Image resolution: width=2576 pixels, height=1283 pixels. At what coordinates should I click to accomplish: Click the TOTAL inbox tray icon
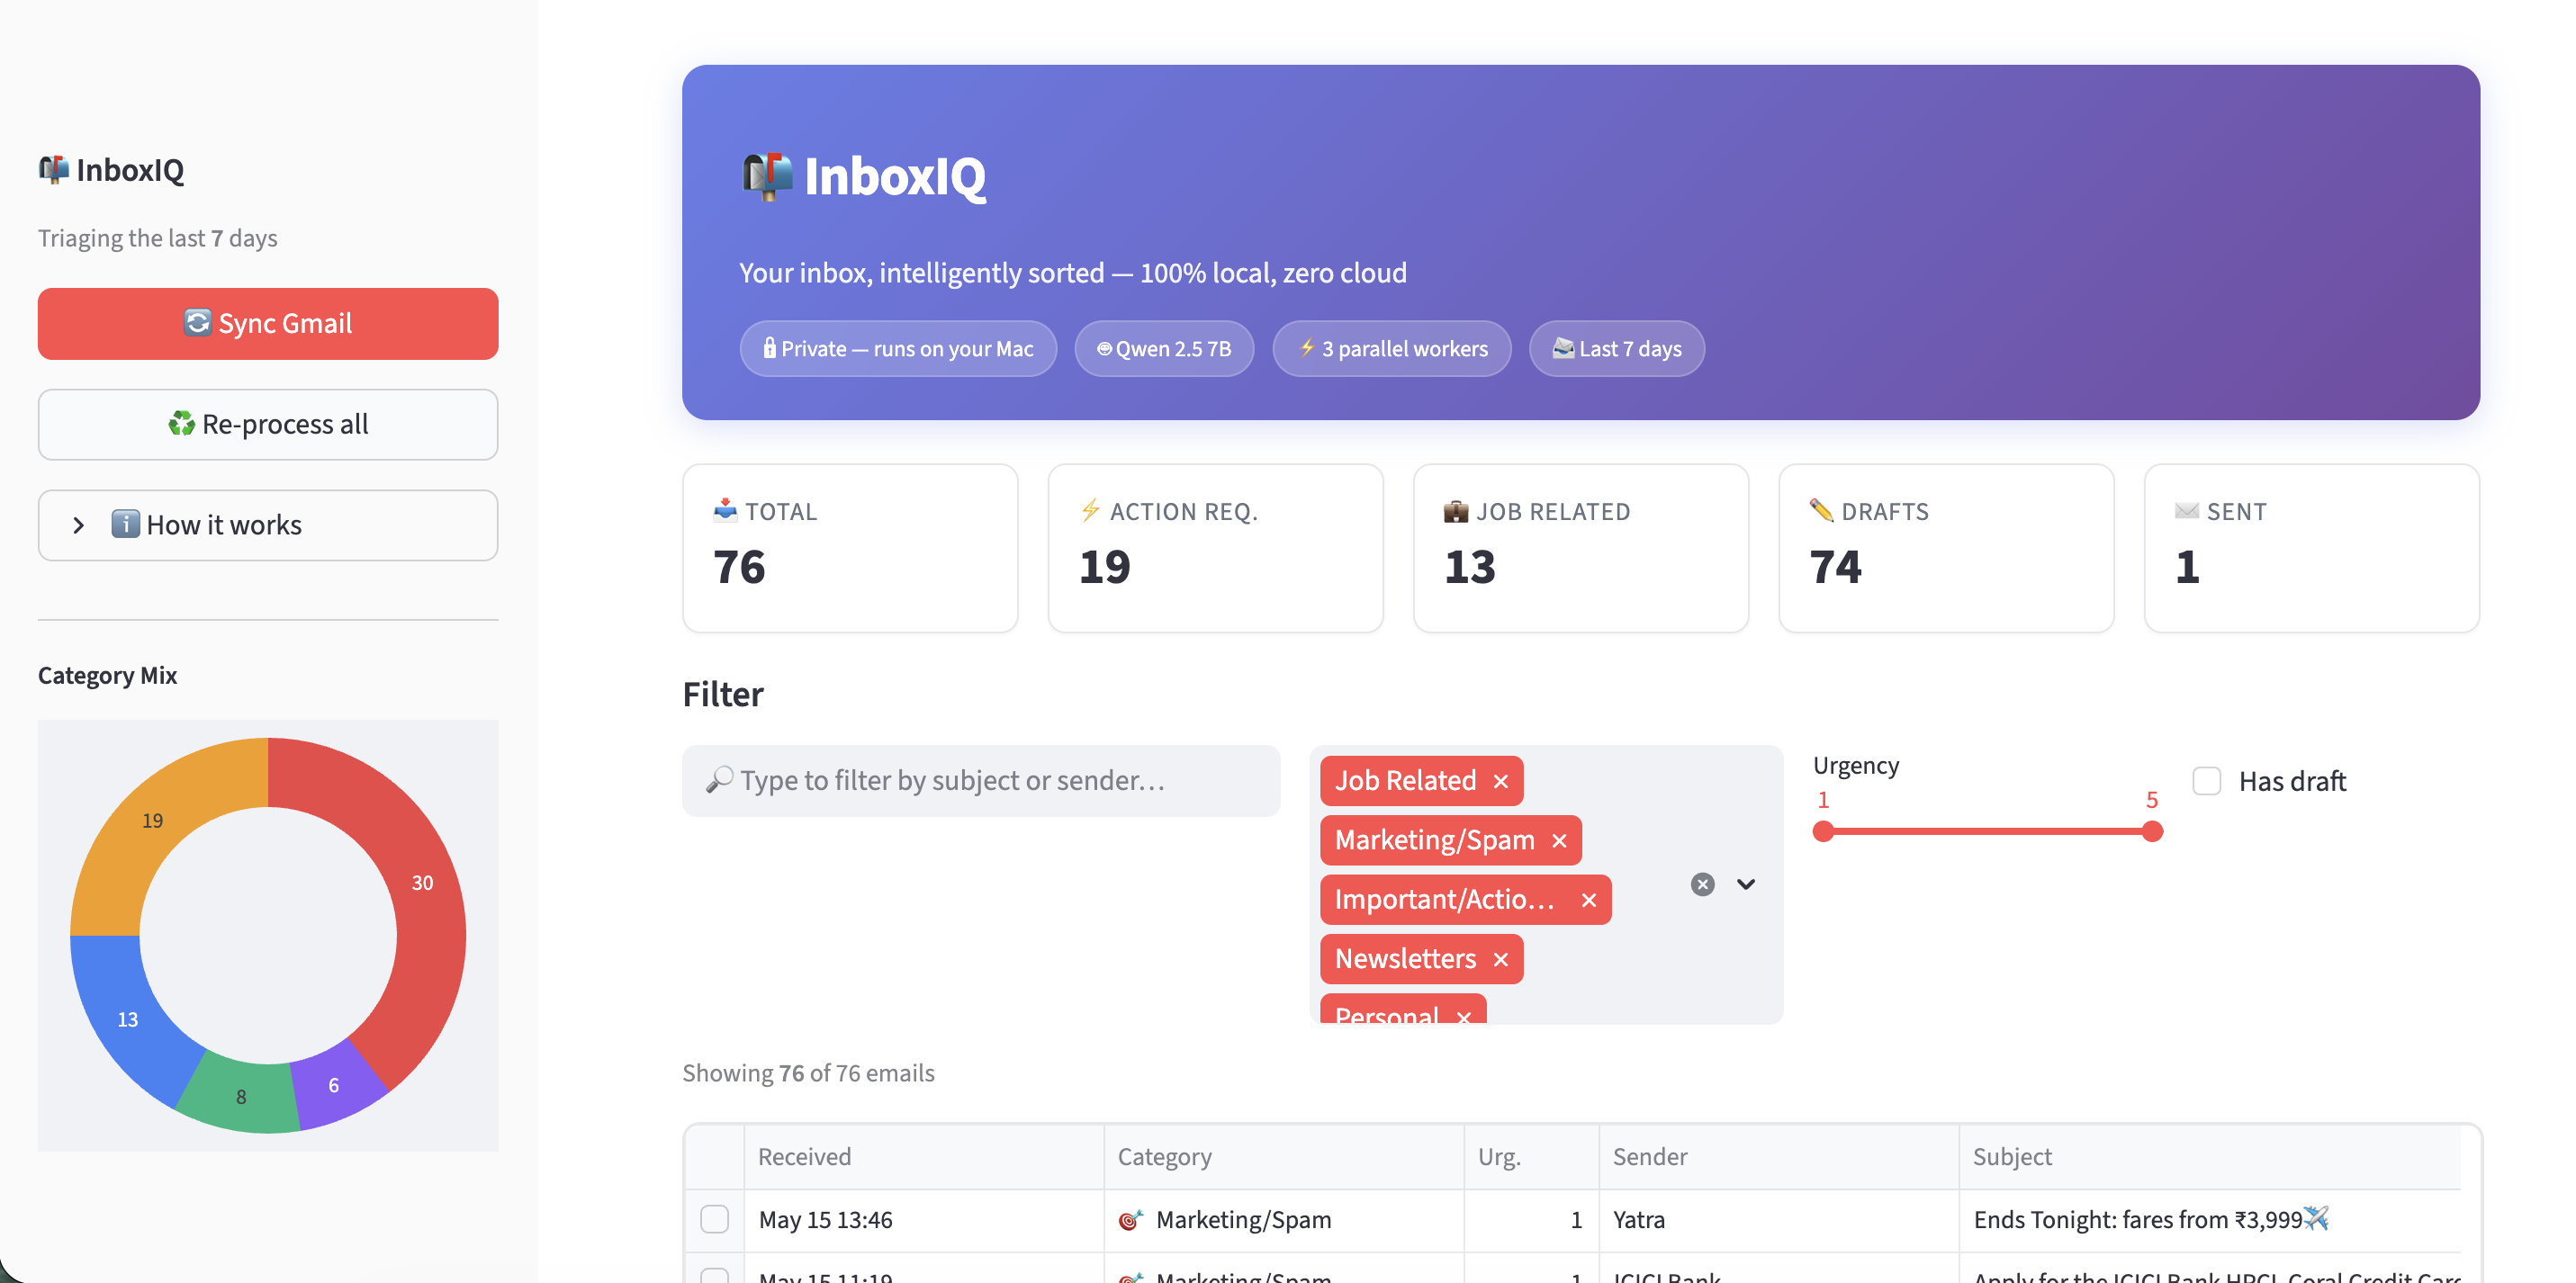point(725,510)
